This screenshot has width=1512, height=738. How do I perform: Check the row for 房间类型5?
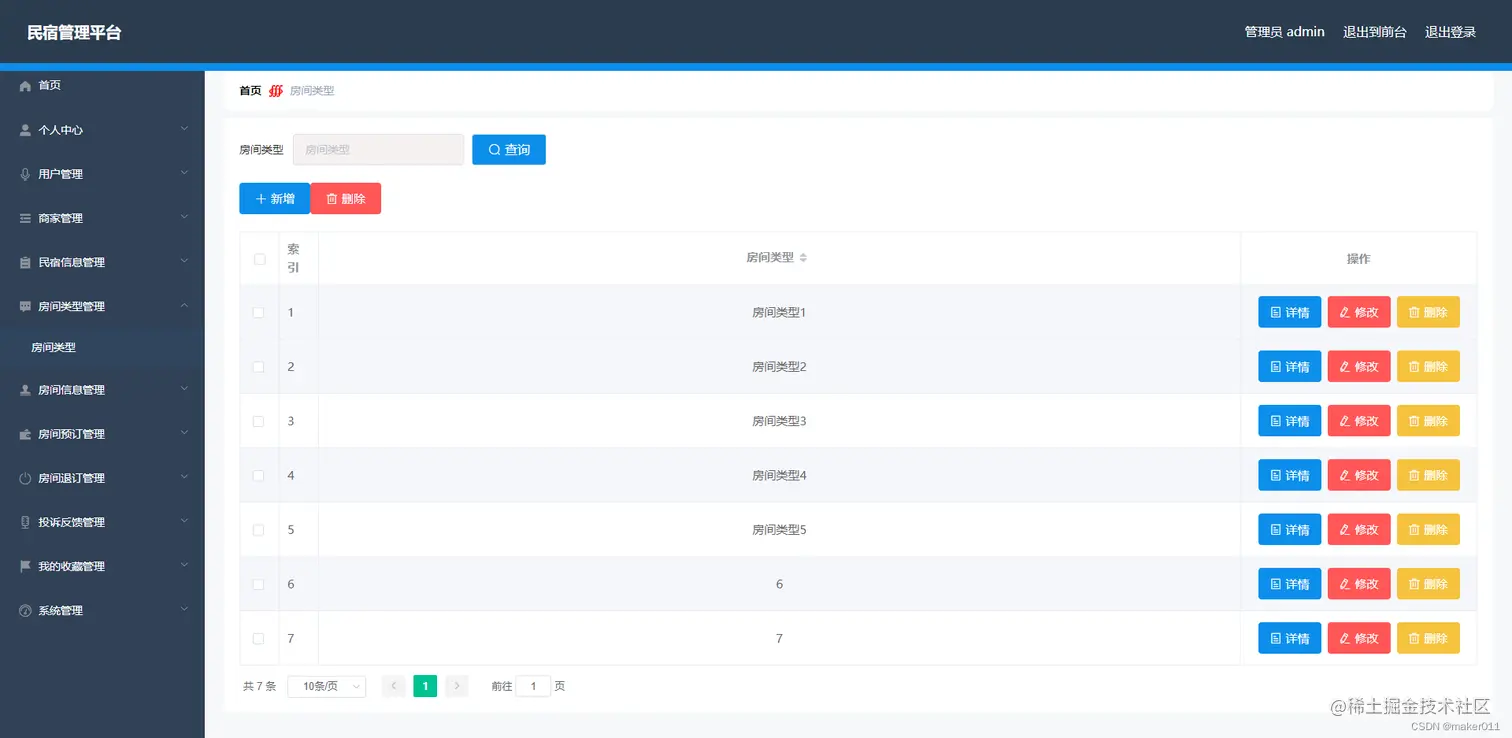click(x=259, y=530)
